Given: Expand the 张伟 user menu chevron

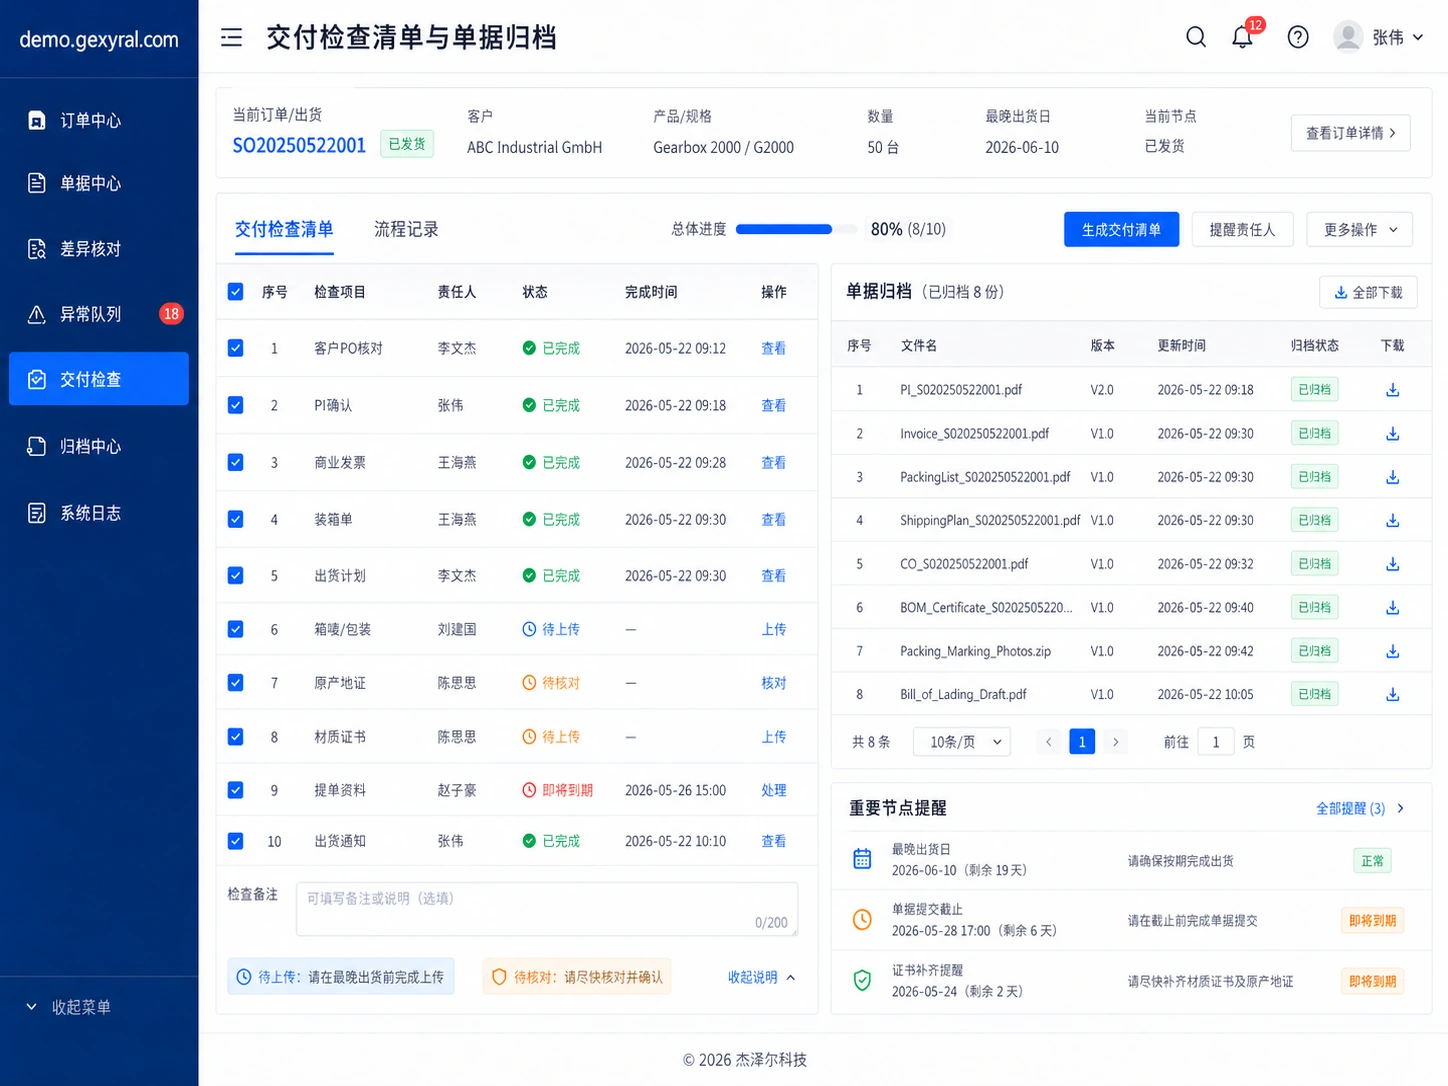Looking at the screenshot, I should (x=1418, y=38).
